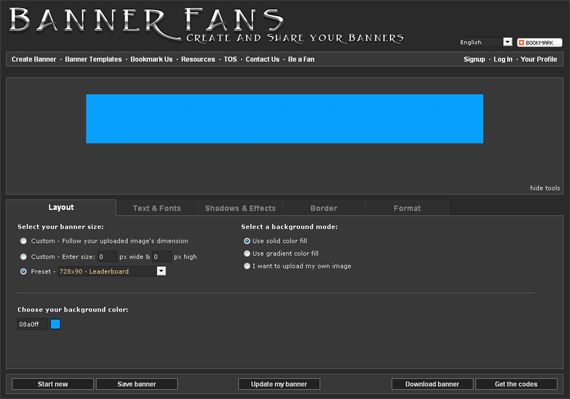Go to the Border tab
Image resolution: width=570 pixels, height=399 pixels.
[324, 208]
